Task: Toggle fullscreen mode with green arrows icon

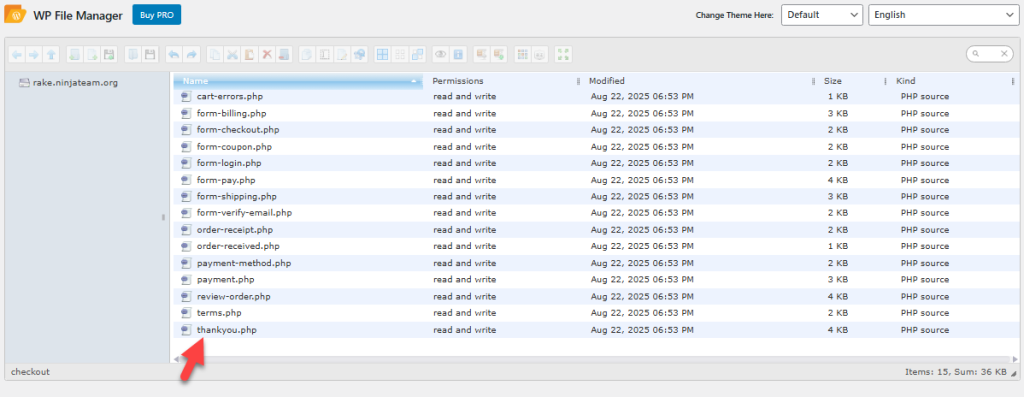Action: pyautogui.click(x=563, y=54)
